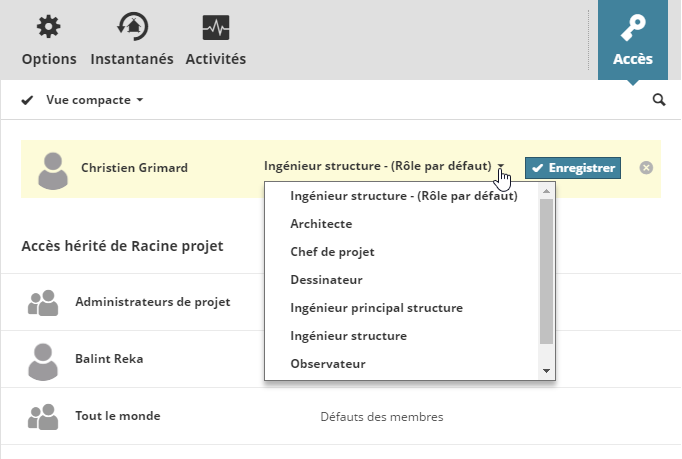Switch to the Accès key tab
Image resolution: width=682 pixels, height=459 pixels.
click(x=632, y=40)
